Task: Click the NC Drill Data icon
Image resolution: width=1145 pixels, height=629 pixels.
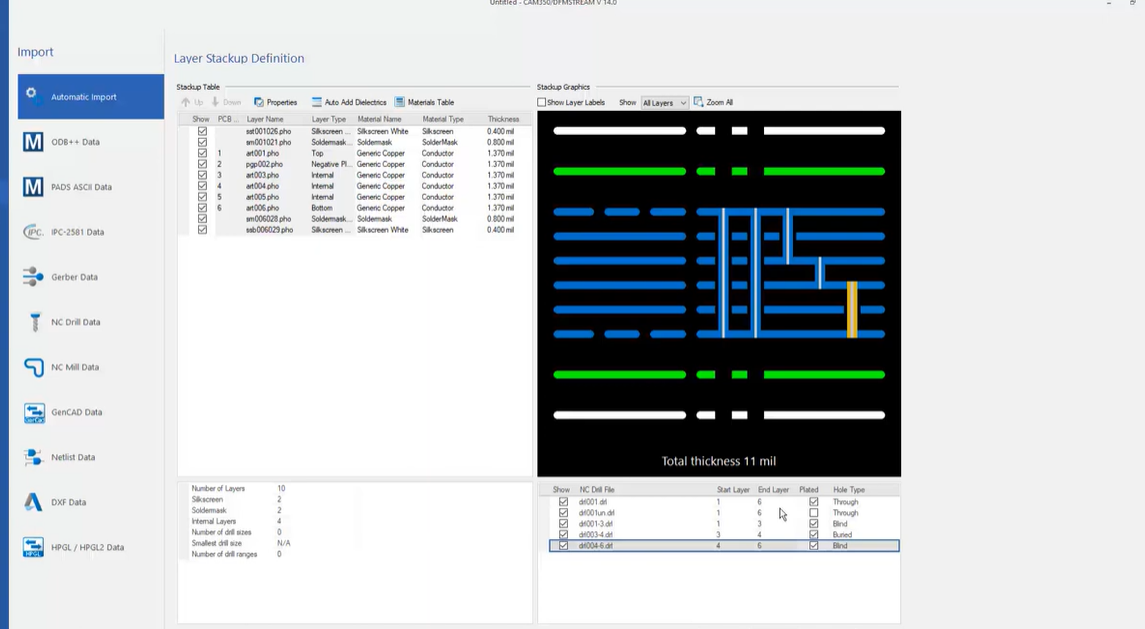Action: click(x=34, y=322)
